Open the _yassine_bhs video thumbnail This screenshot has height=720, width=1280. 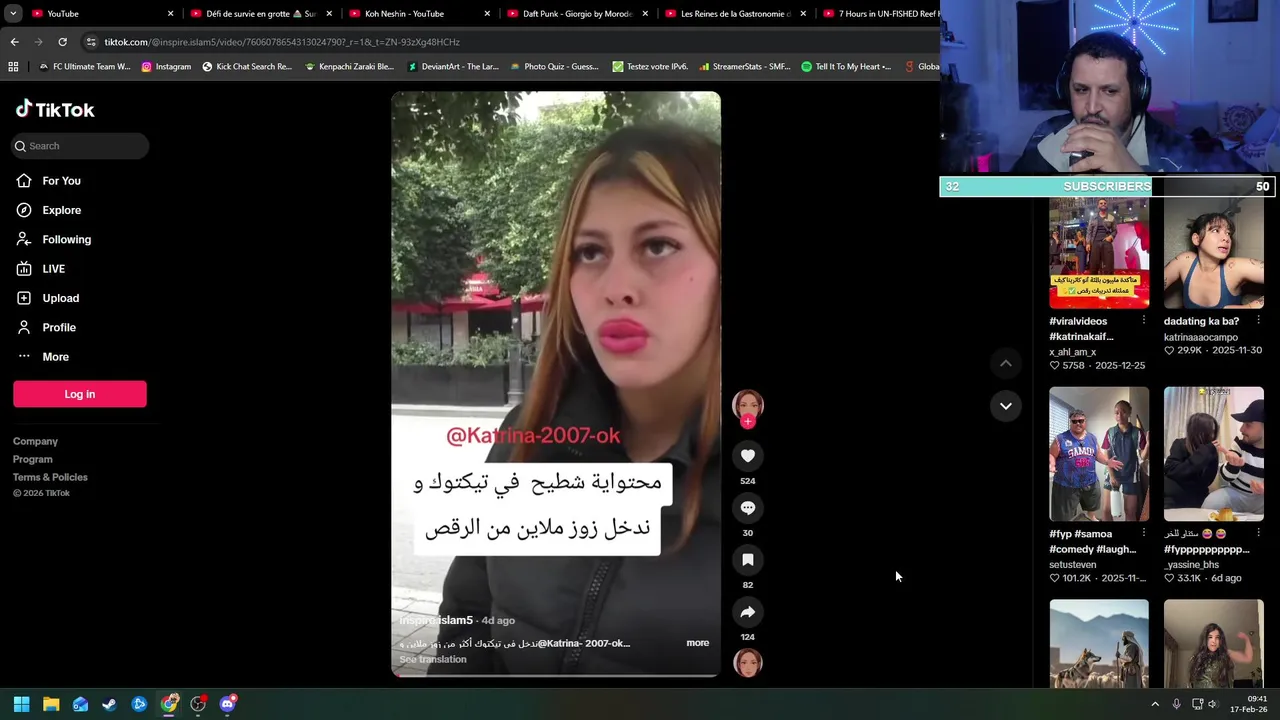tap(1213, 454)
